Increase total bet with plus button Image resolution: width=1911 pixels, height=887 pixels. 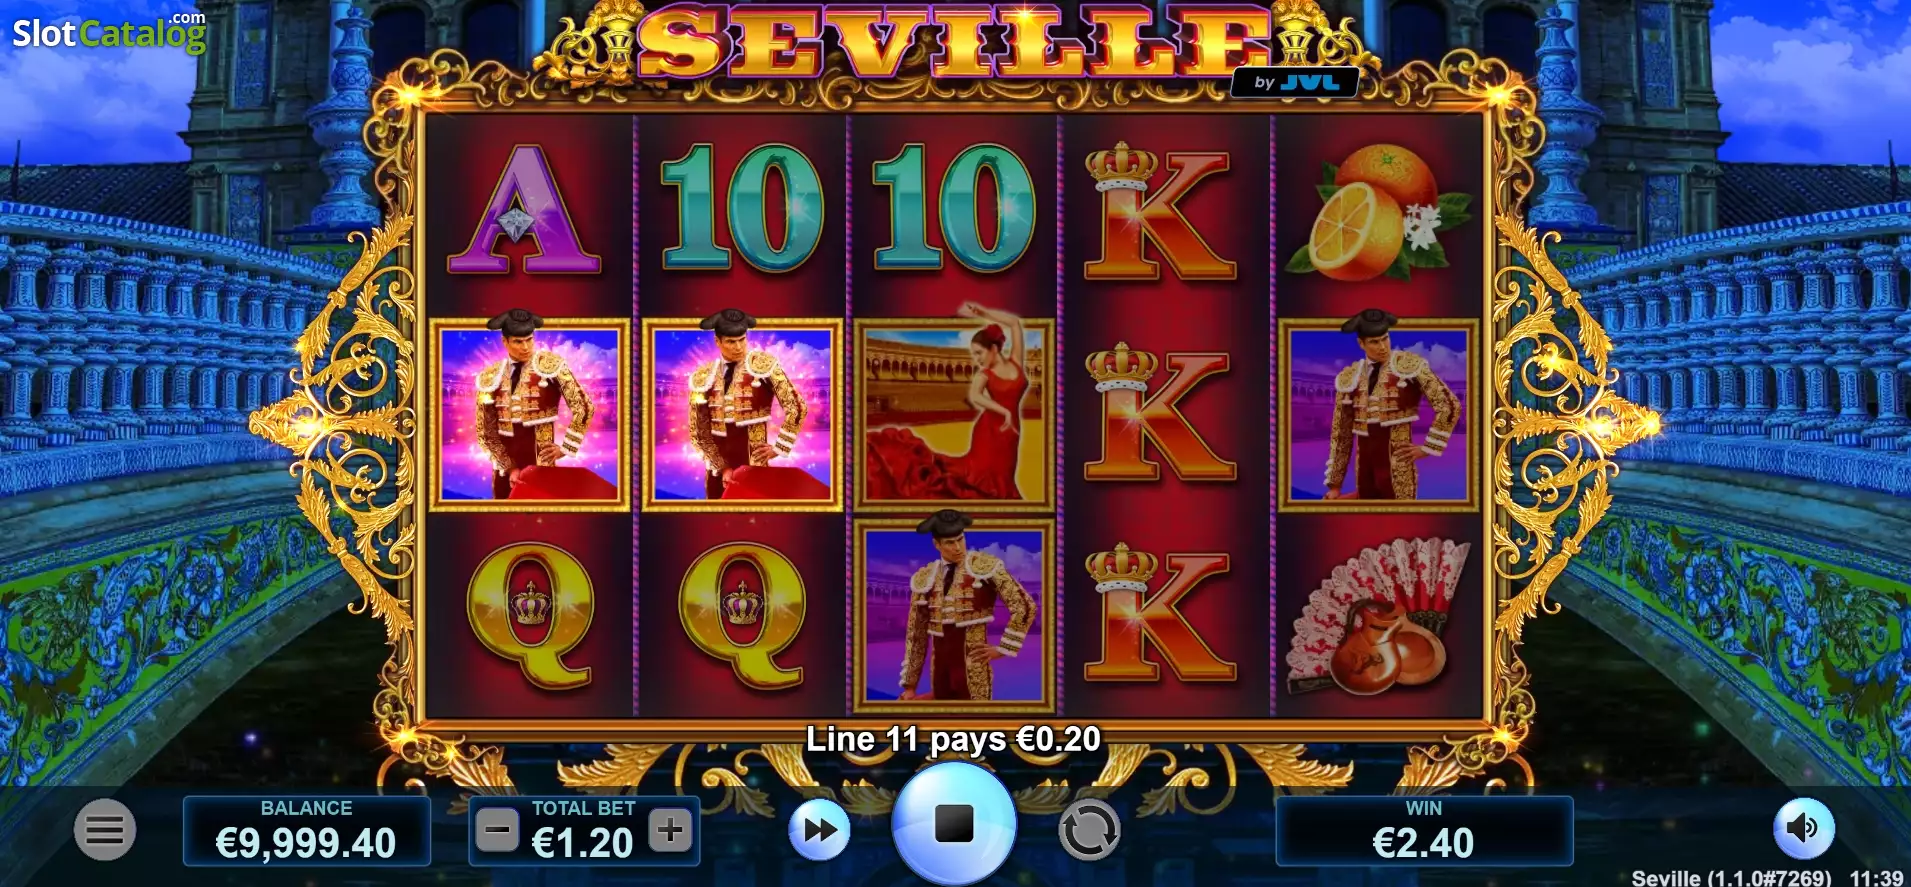coord(670,829)
